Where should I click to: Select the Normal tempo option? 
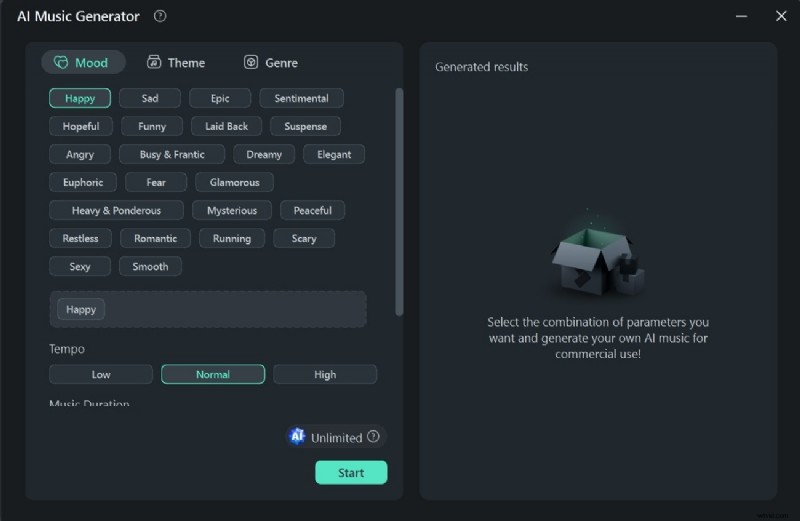point(213,374)
